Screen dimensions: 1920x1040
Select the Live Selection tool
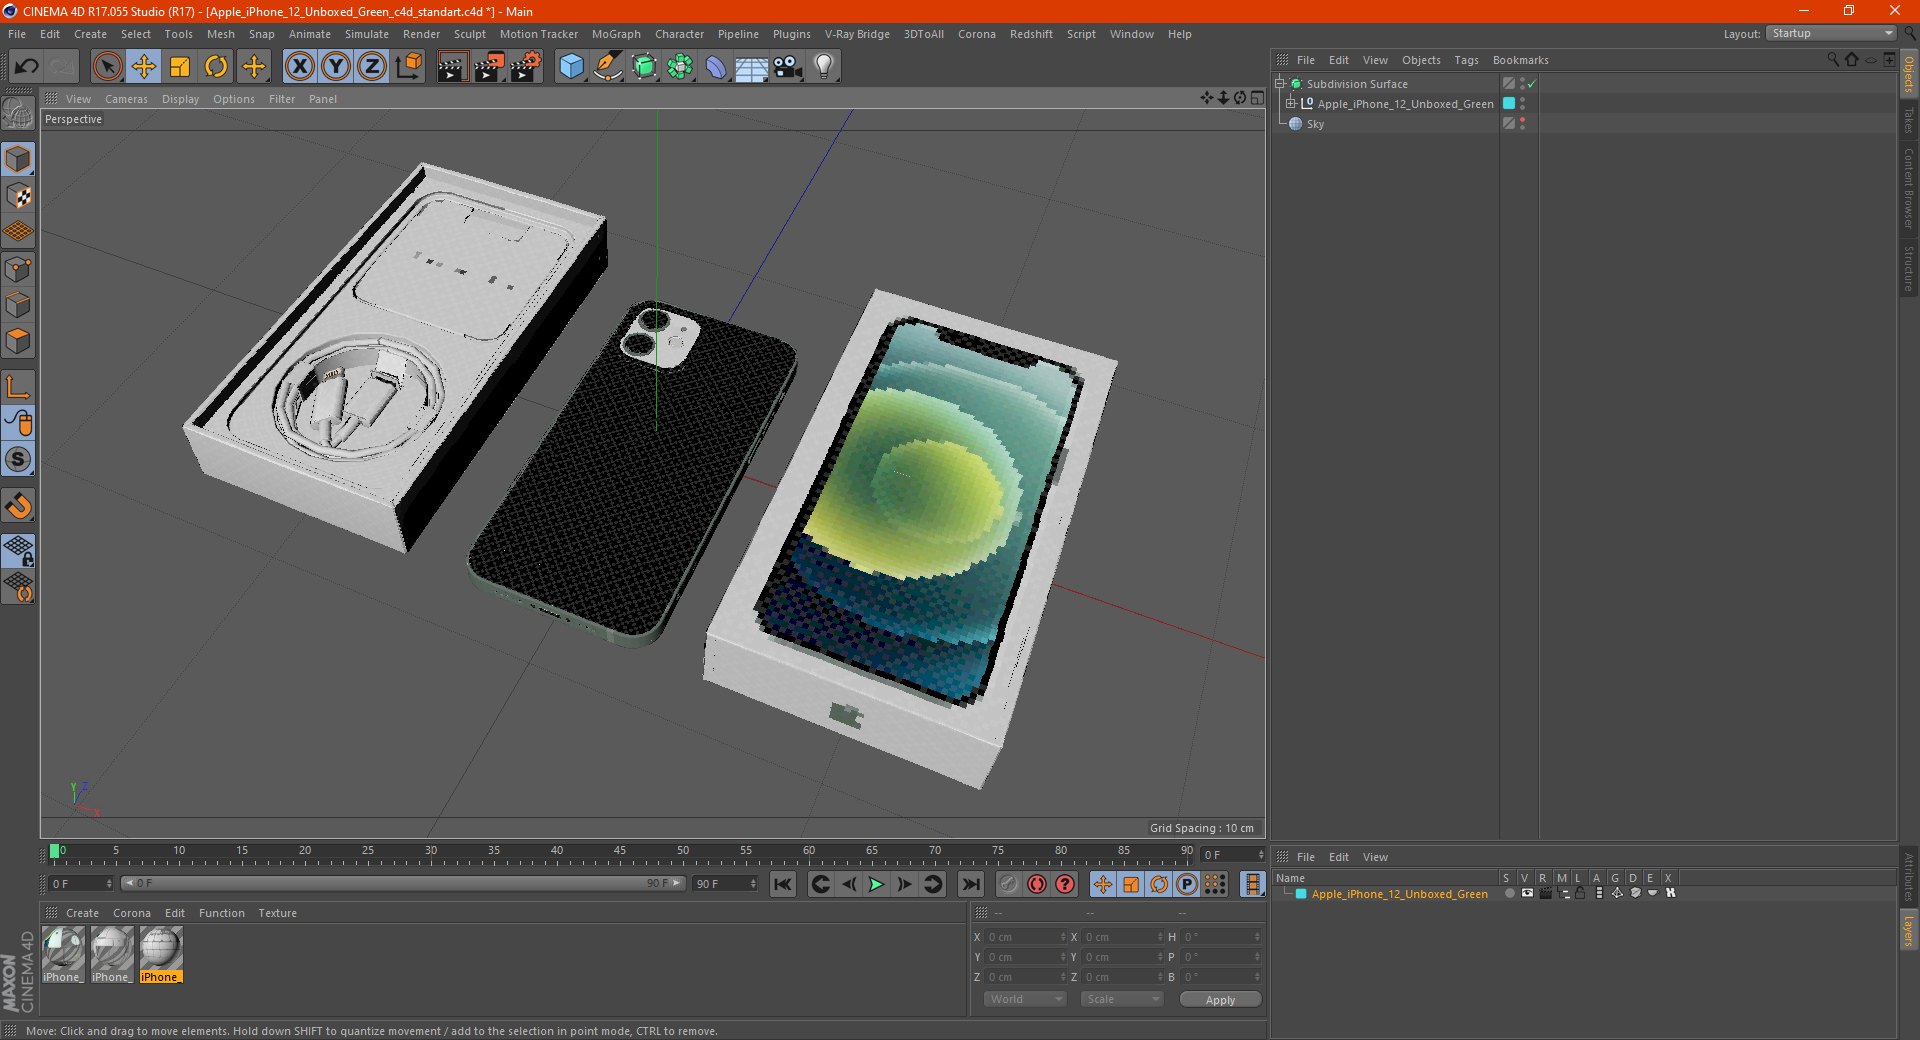pos(107,67)
